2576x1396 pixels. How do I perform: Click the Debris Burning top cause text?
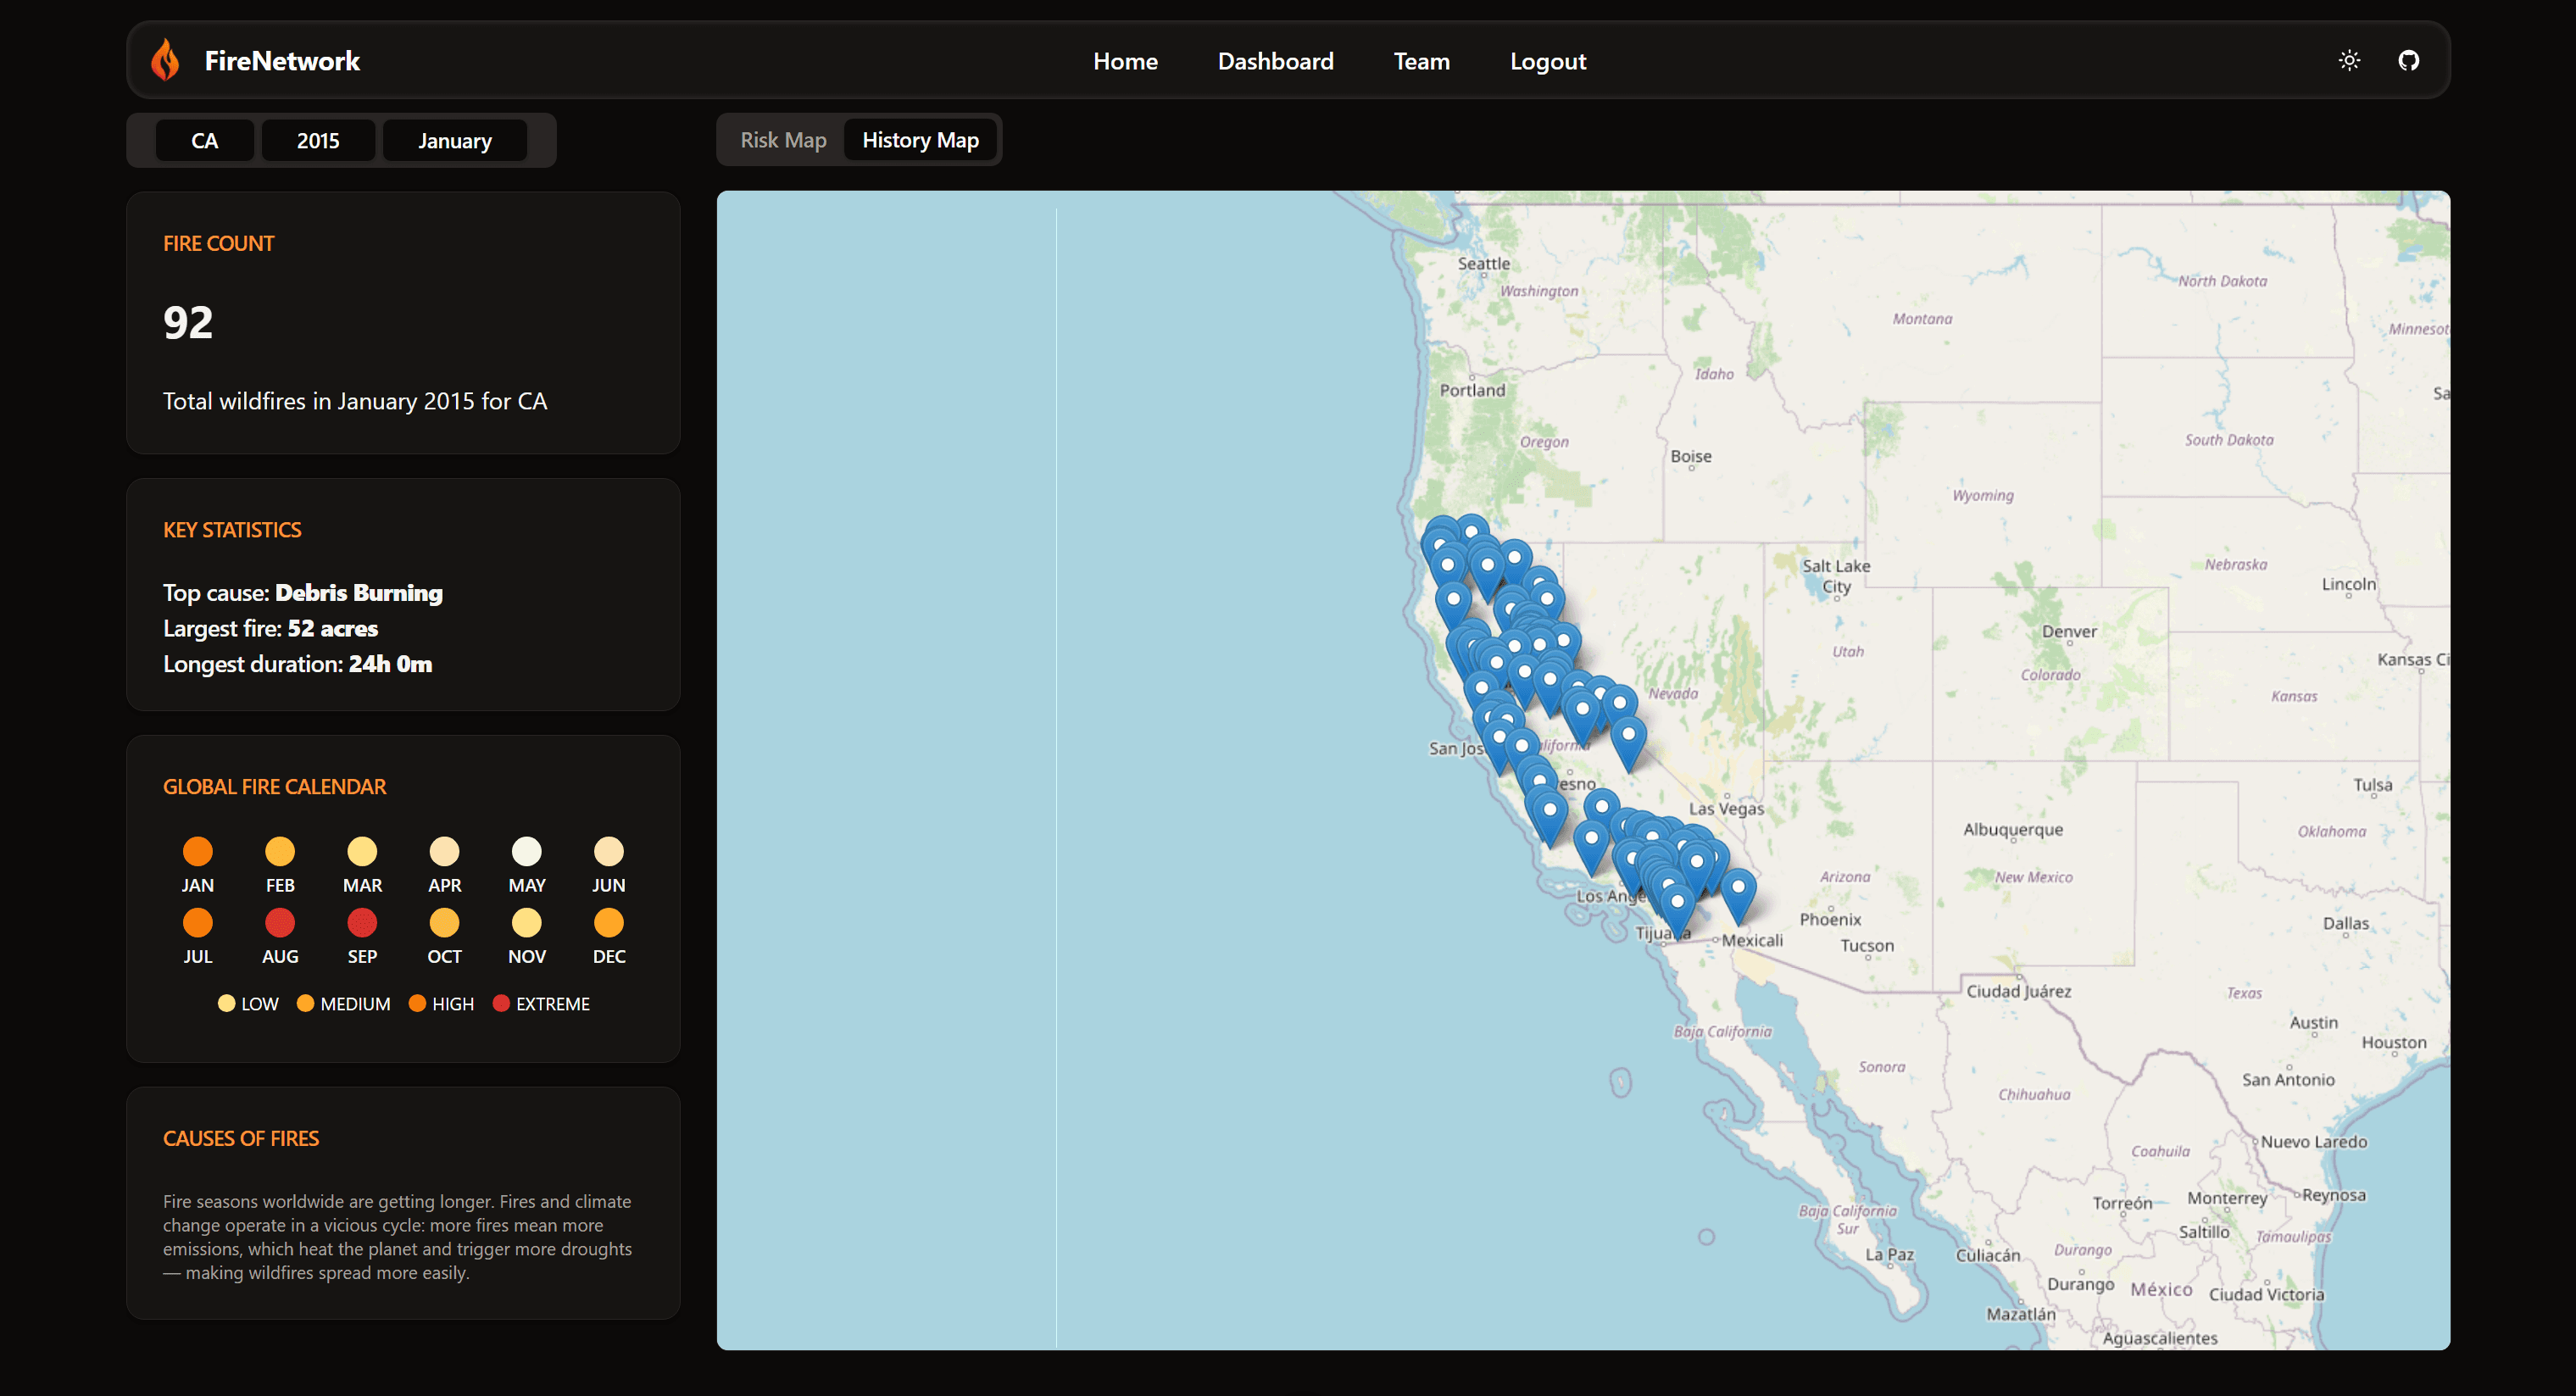(x=359, y=593)
